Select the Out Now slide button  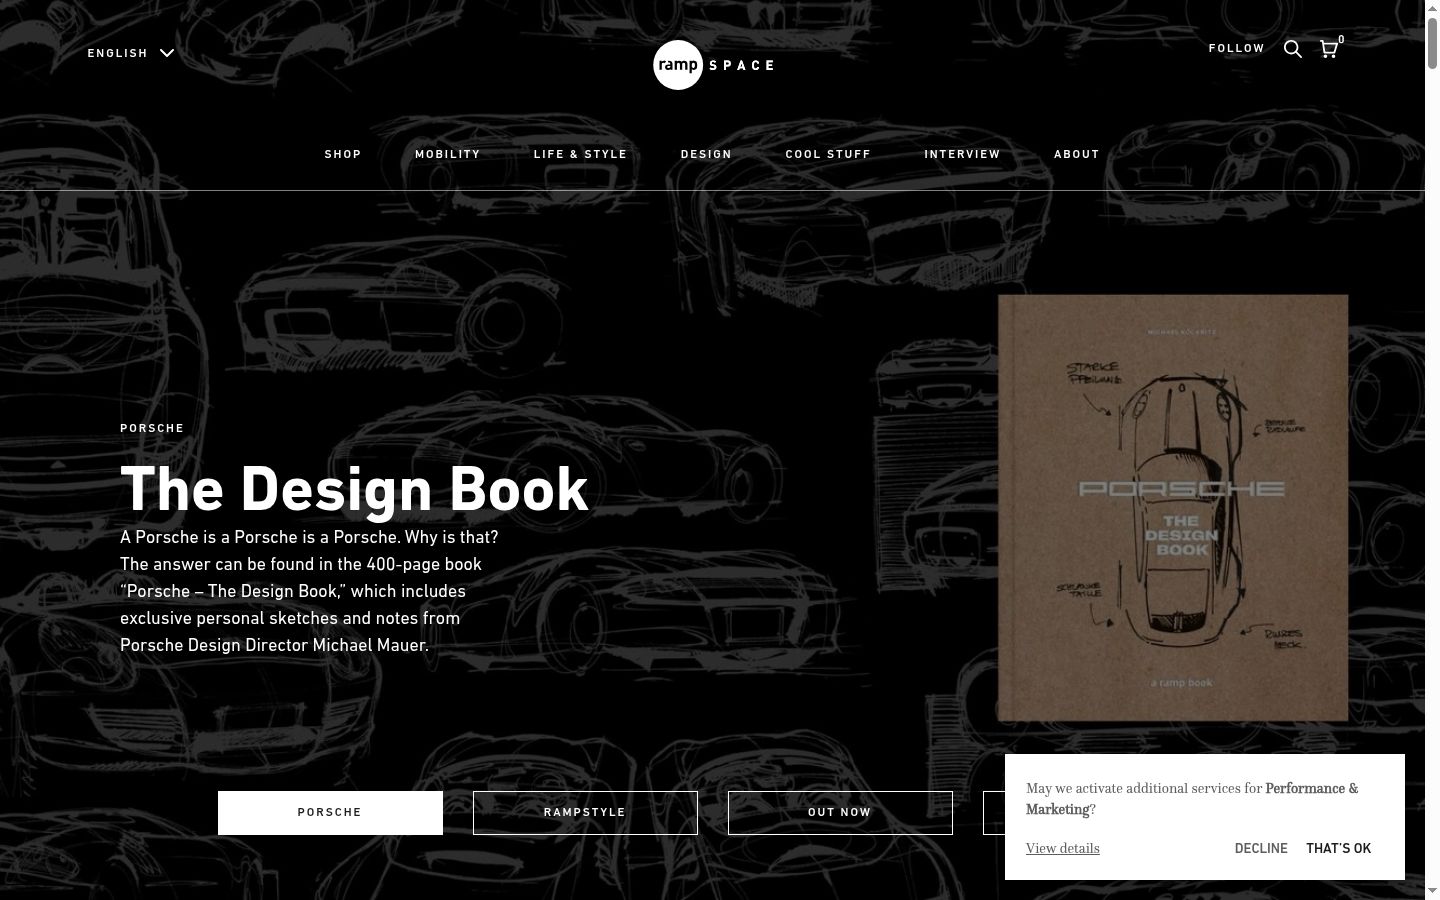(840, 813)
